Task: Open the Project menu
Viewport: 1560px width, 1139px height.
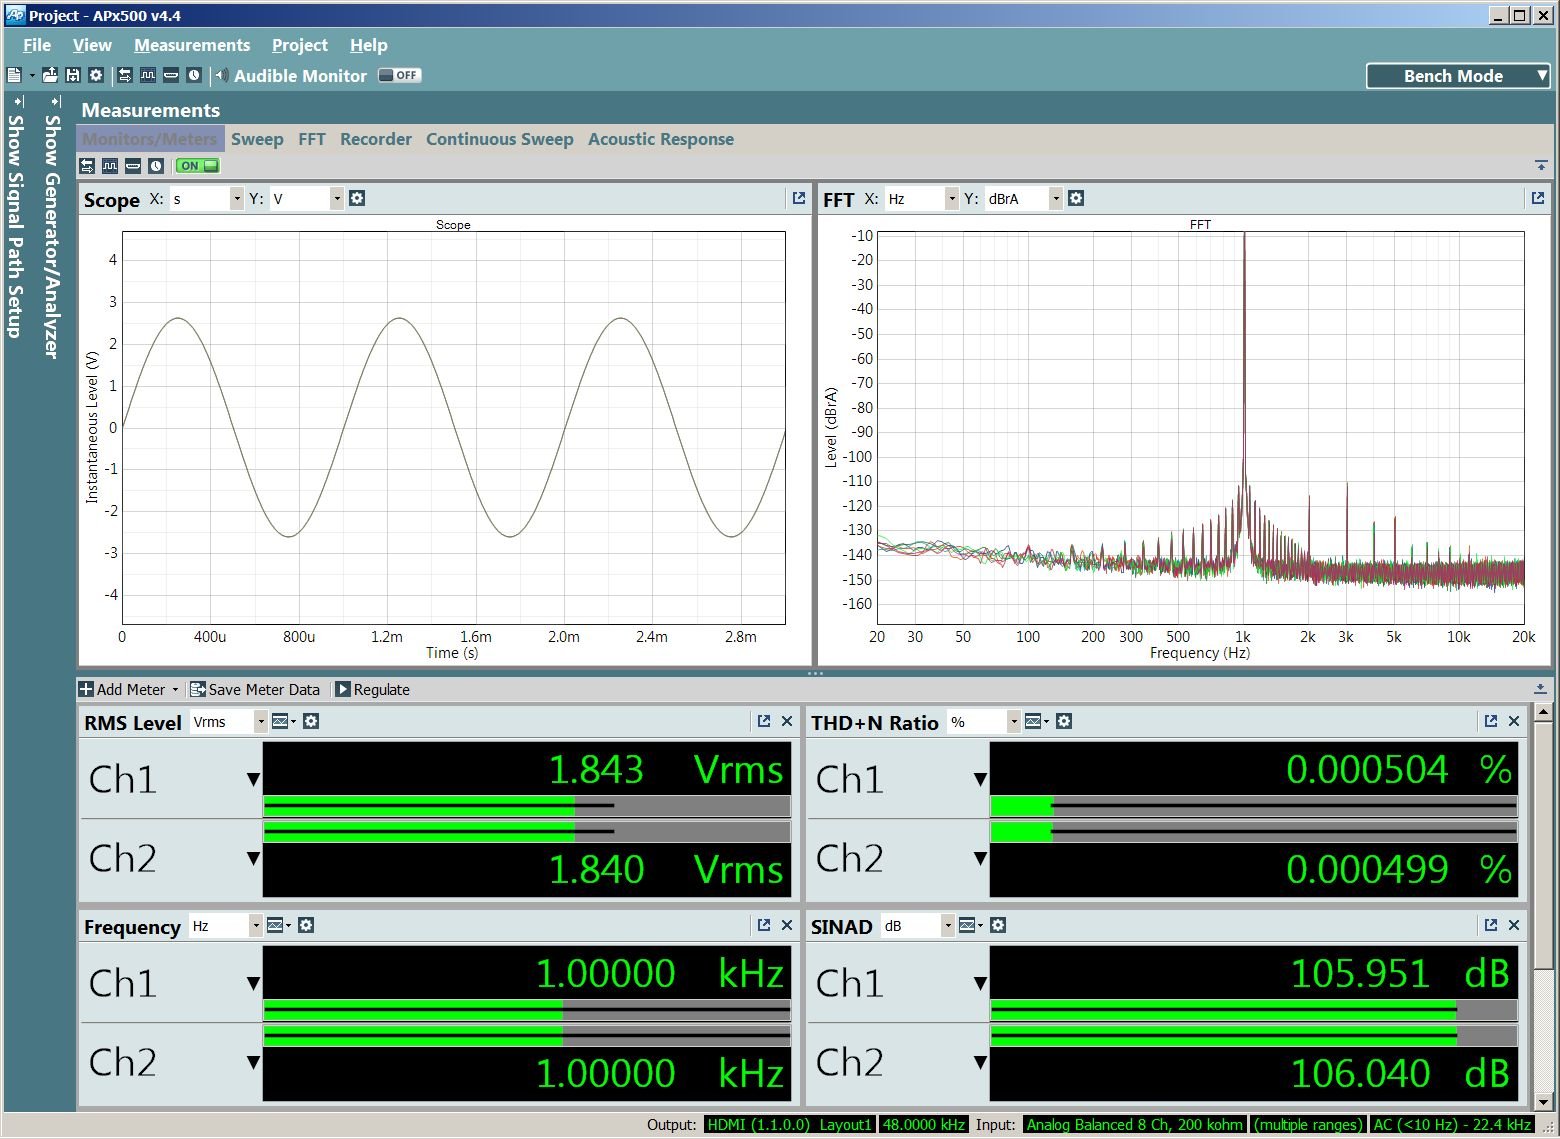Action: 300,45
